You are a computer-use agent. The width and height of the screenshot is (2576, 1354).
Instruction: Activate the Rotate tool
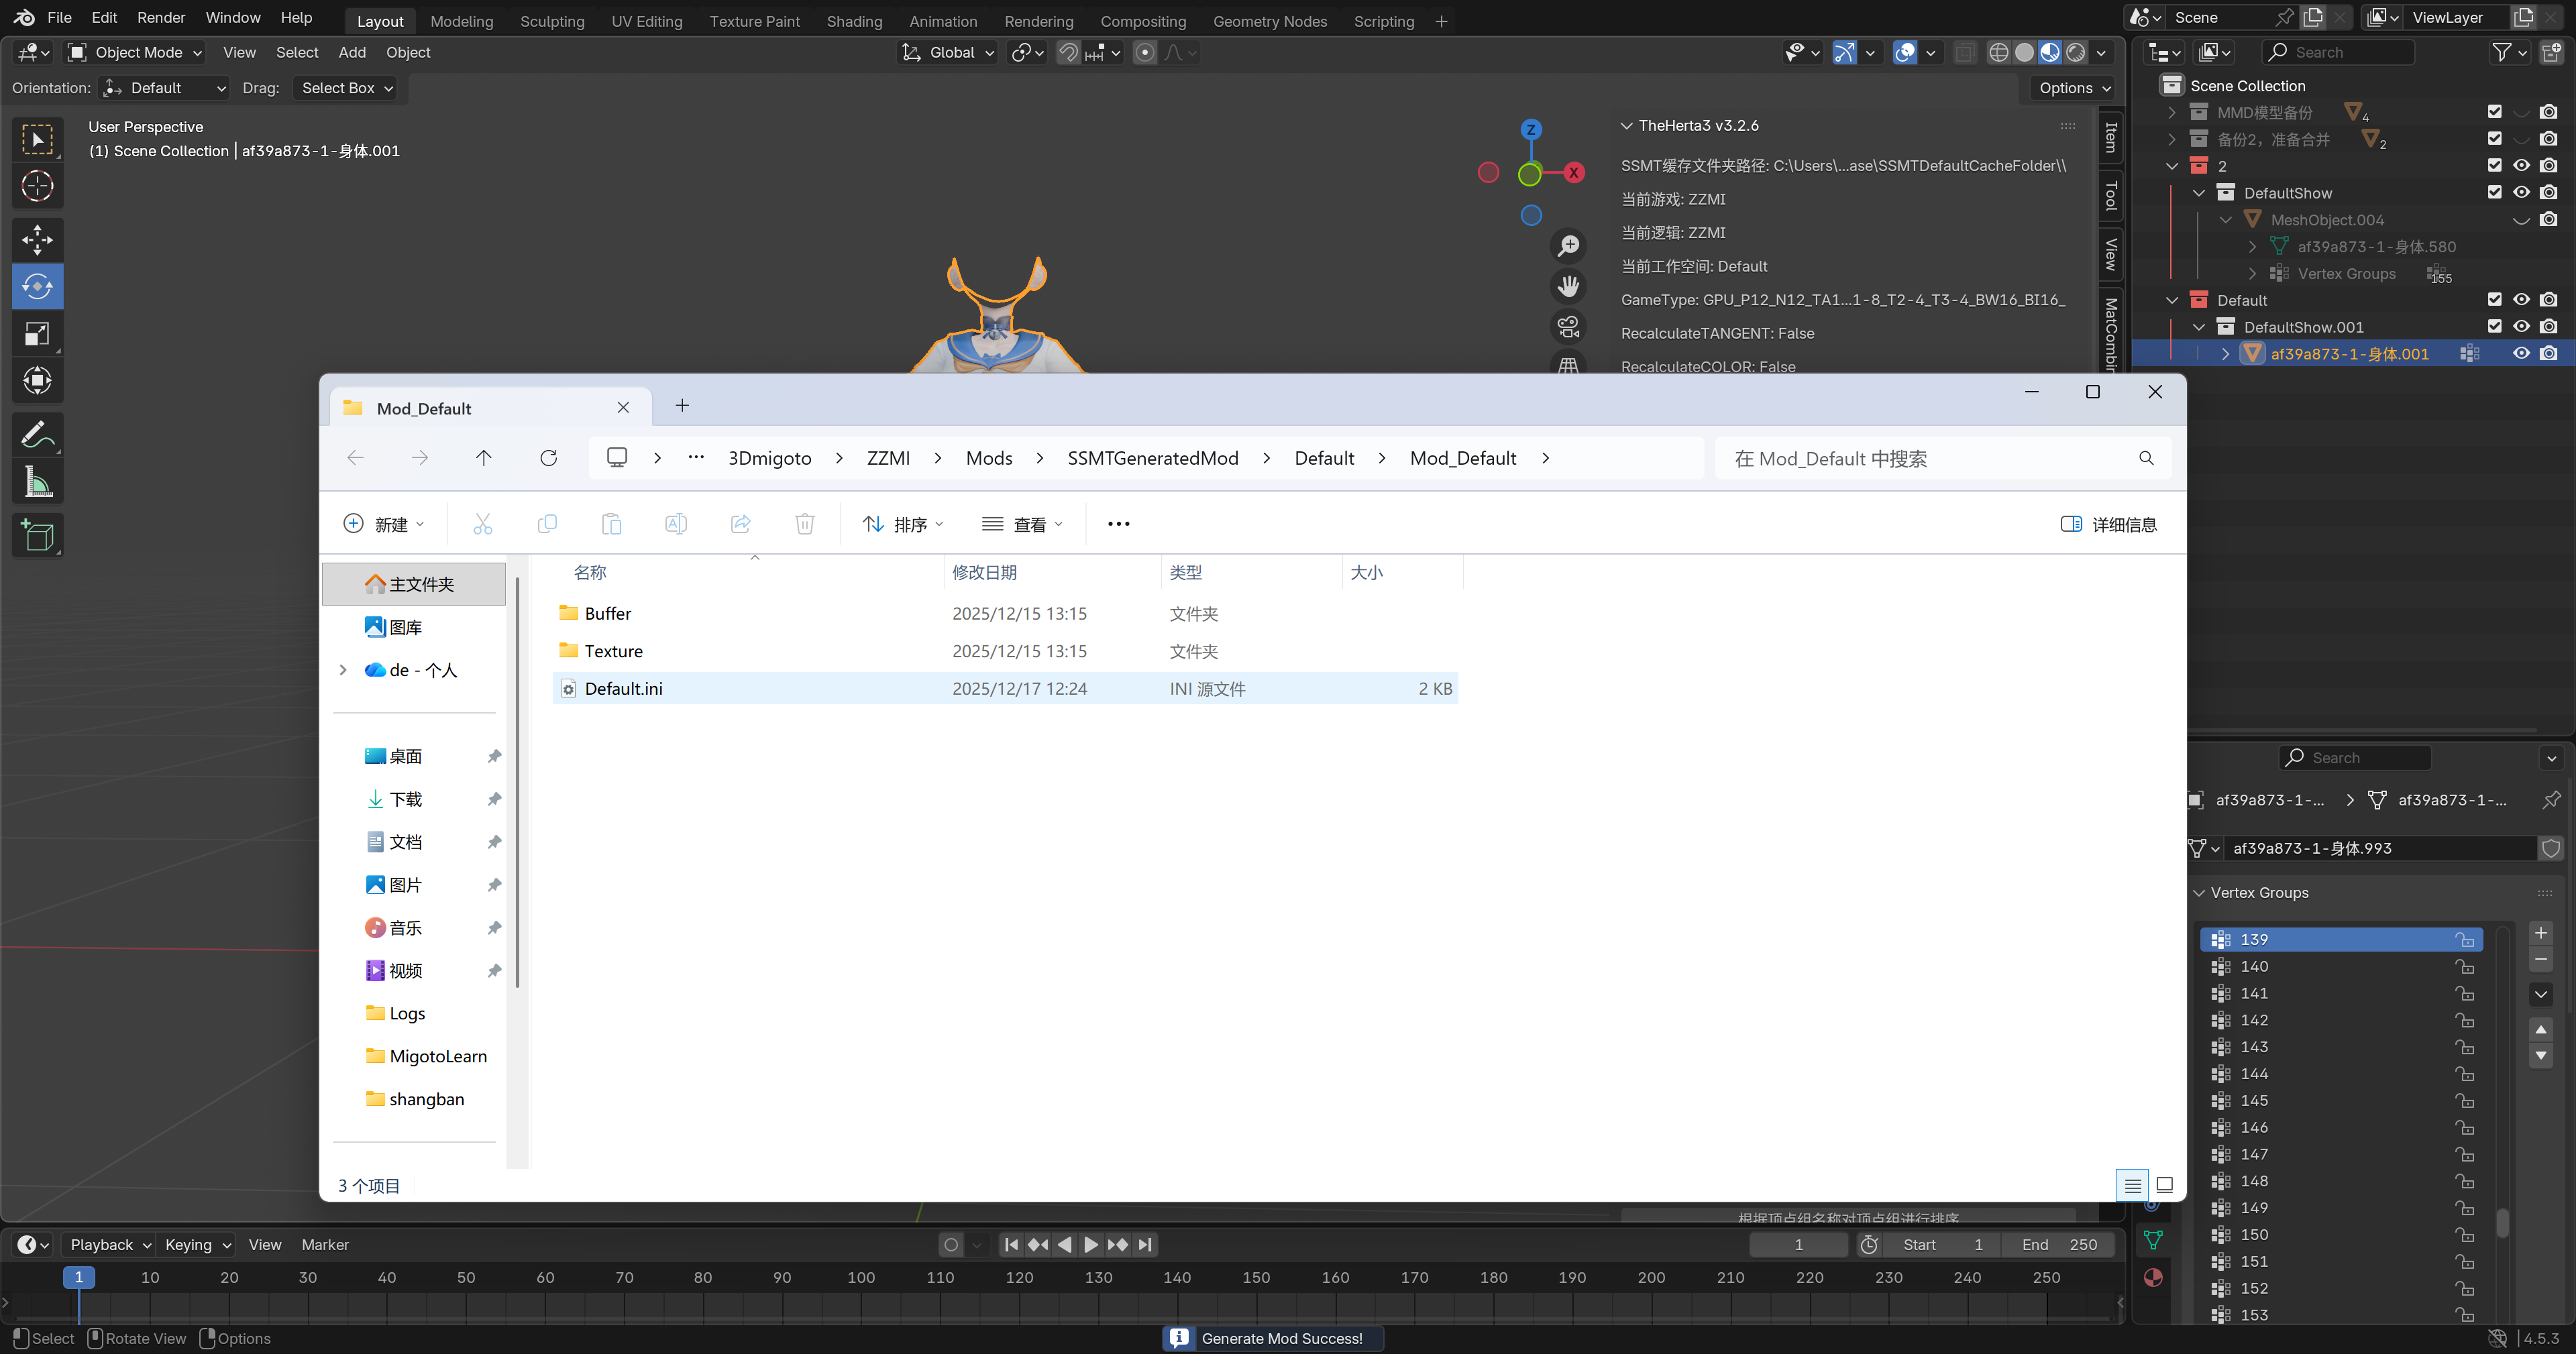[37, 287]
